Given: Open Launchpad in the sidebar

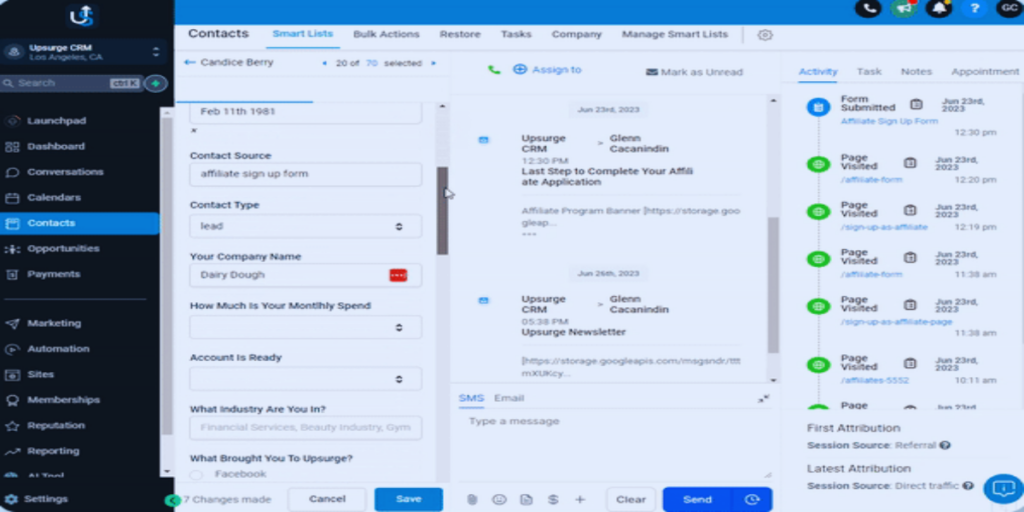Looking at the screenshot, I should point(56,121).
